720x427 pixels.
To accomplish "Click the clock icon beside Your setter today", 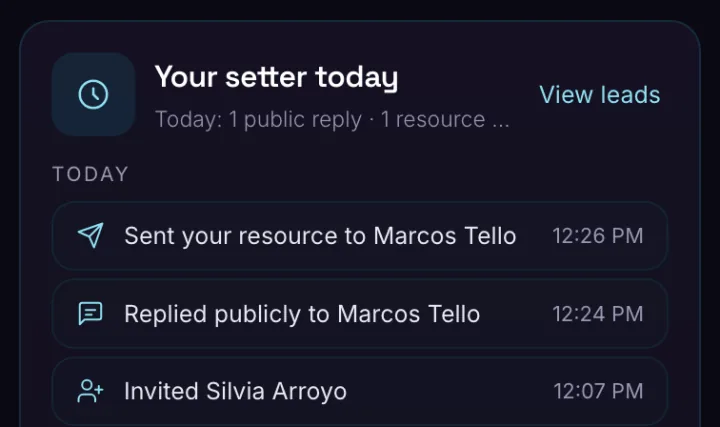I will 93,95.
